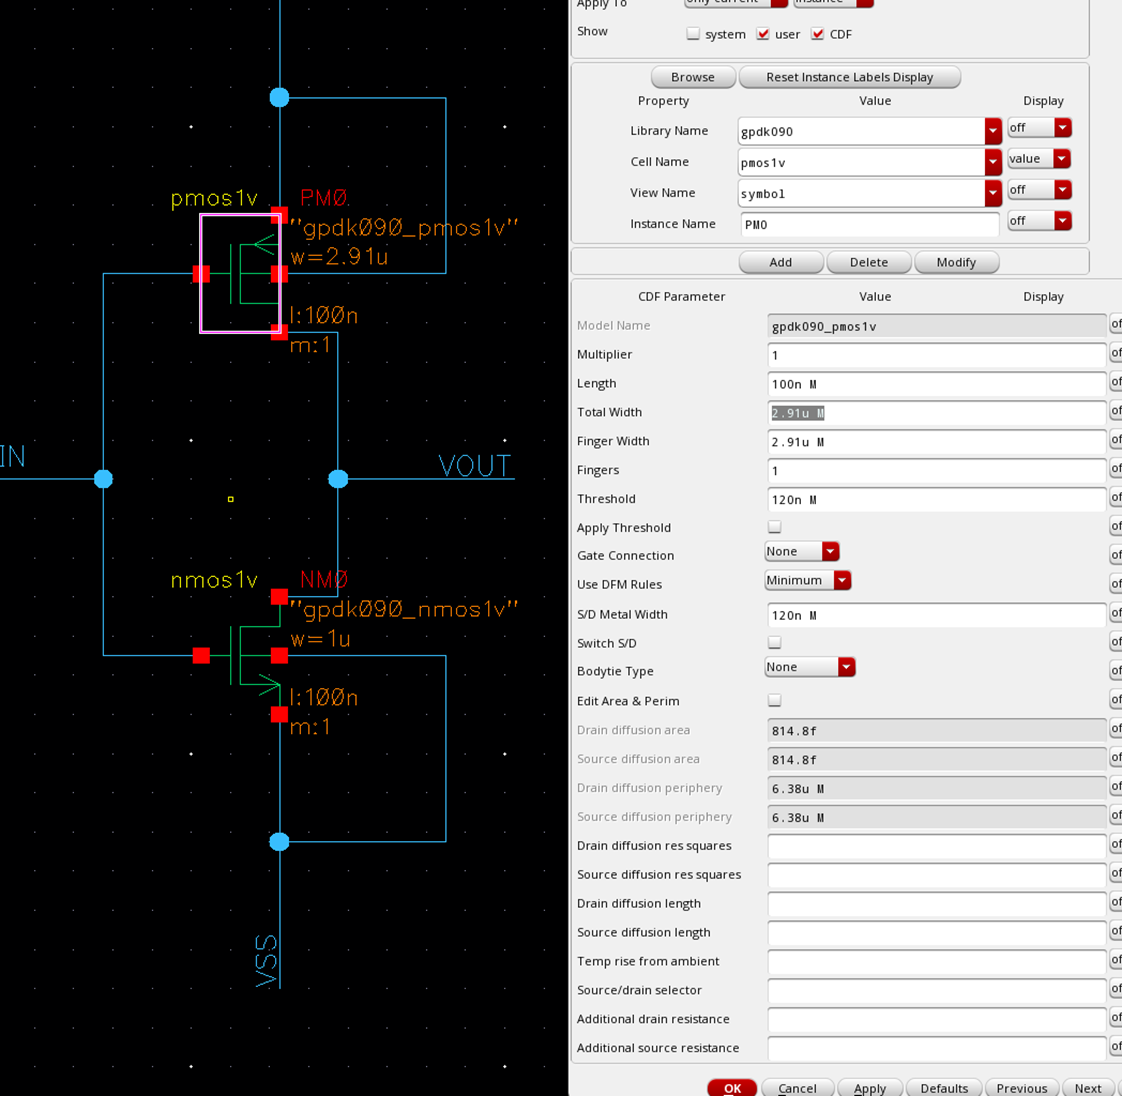Click Drain diffusion res squares field
This screenshot has width=1122, height=1096.
pos(936,846)
